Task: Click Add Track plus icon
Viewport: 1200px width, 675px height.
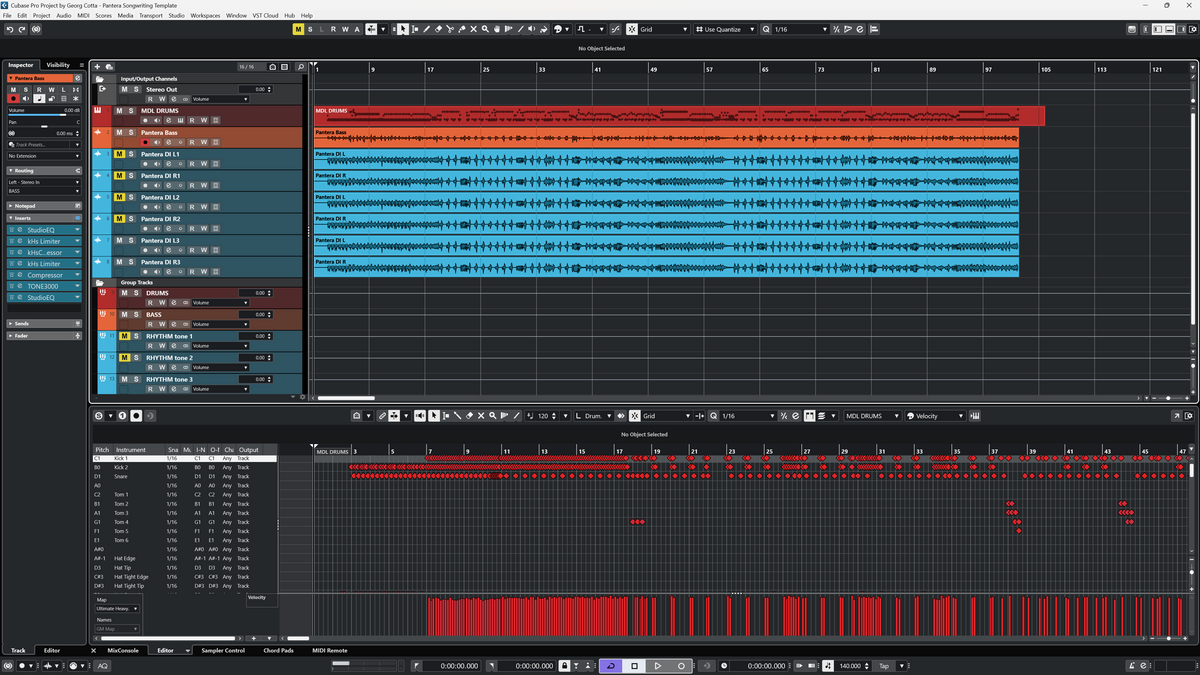Action: pyautogui.click(x=97, y=67)
